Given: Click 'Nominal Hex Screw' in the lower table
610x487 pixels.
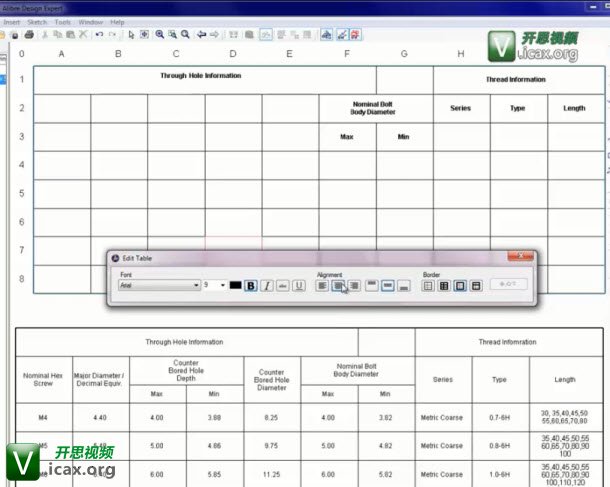Looking at the screenshot, I should point(43,380).
